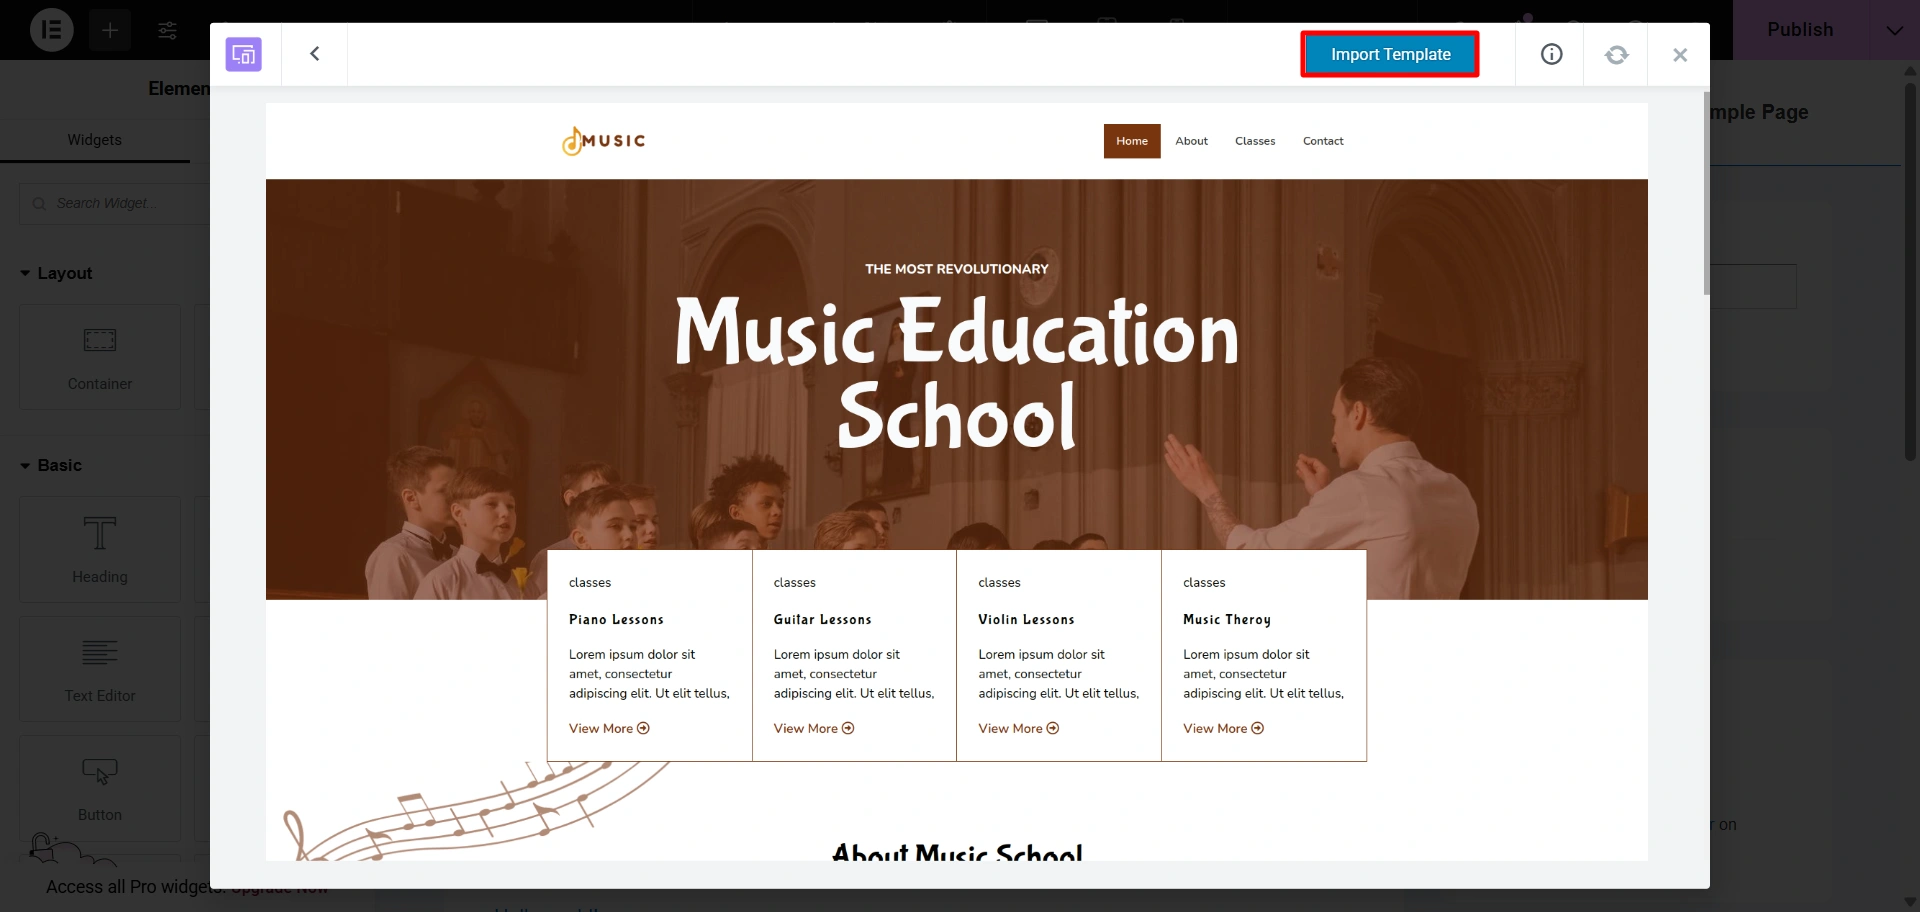Click About in the template preview menu
This screenshot has width=1920, height=912.
pyautogui.click(x=1191, y=141)
